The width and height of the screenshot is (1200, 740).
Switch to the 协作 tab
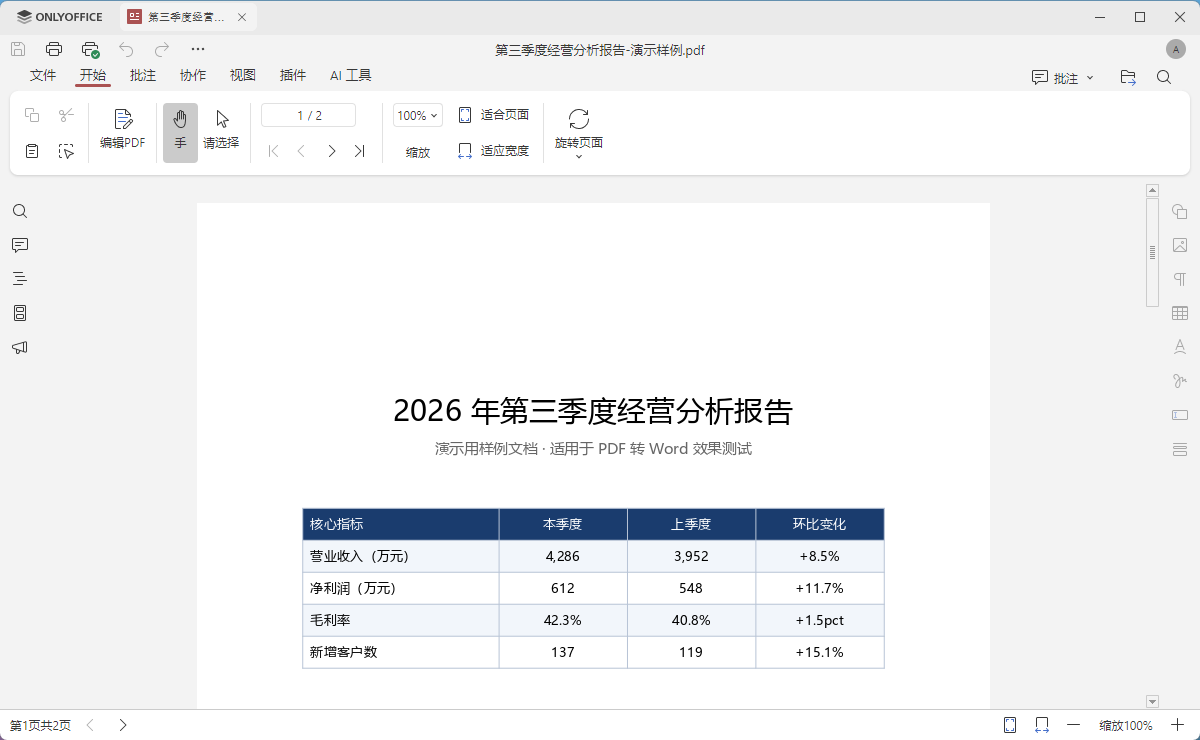point(193,76)
